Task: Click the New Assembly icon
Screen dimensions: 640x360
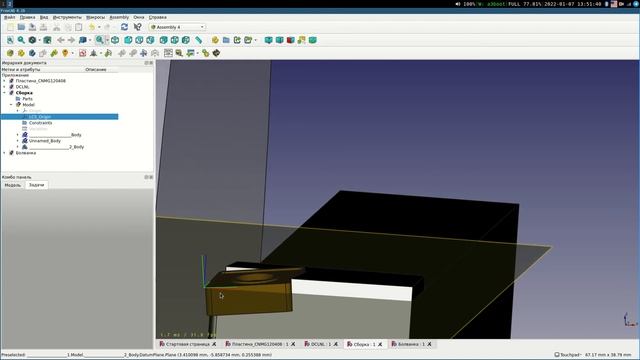Action: click(x=10, y=53)
